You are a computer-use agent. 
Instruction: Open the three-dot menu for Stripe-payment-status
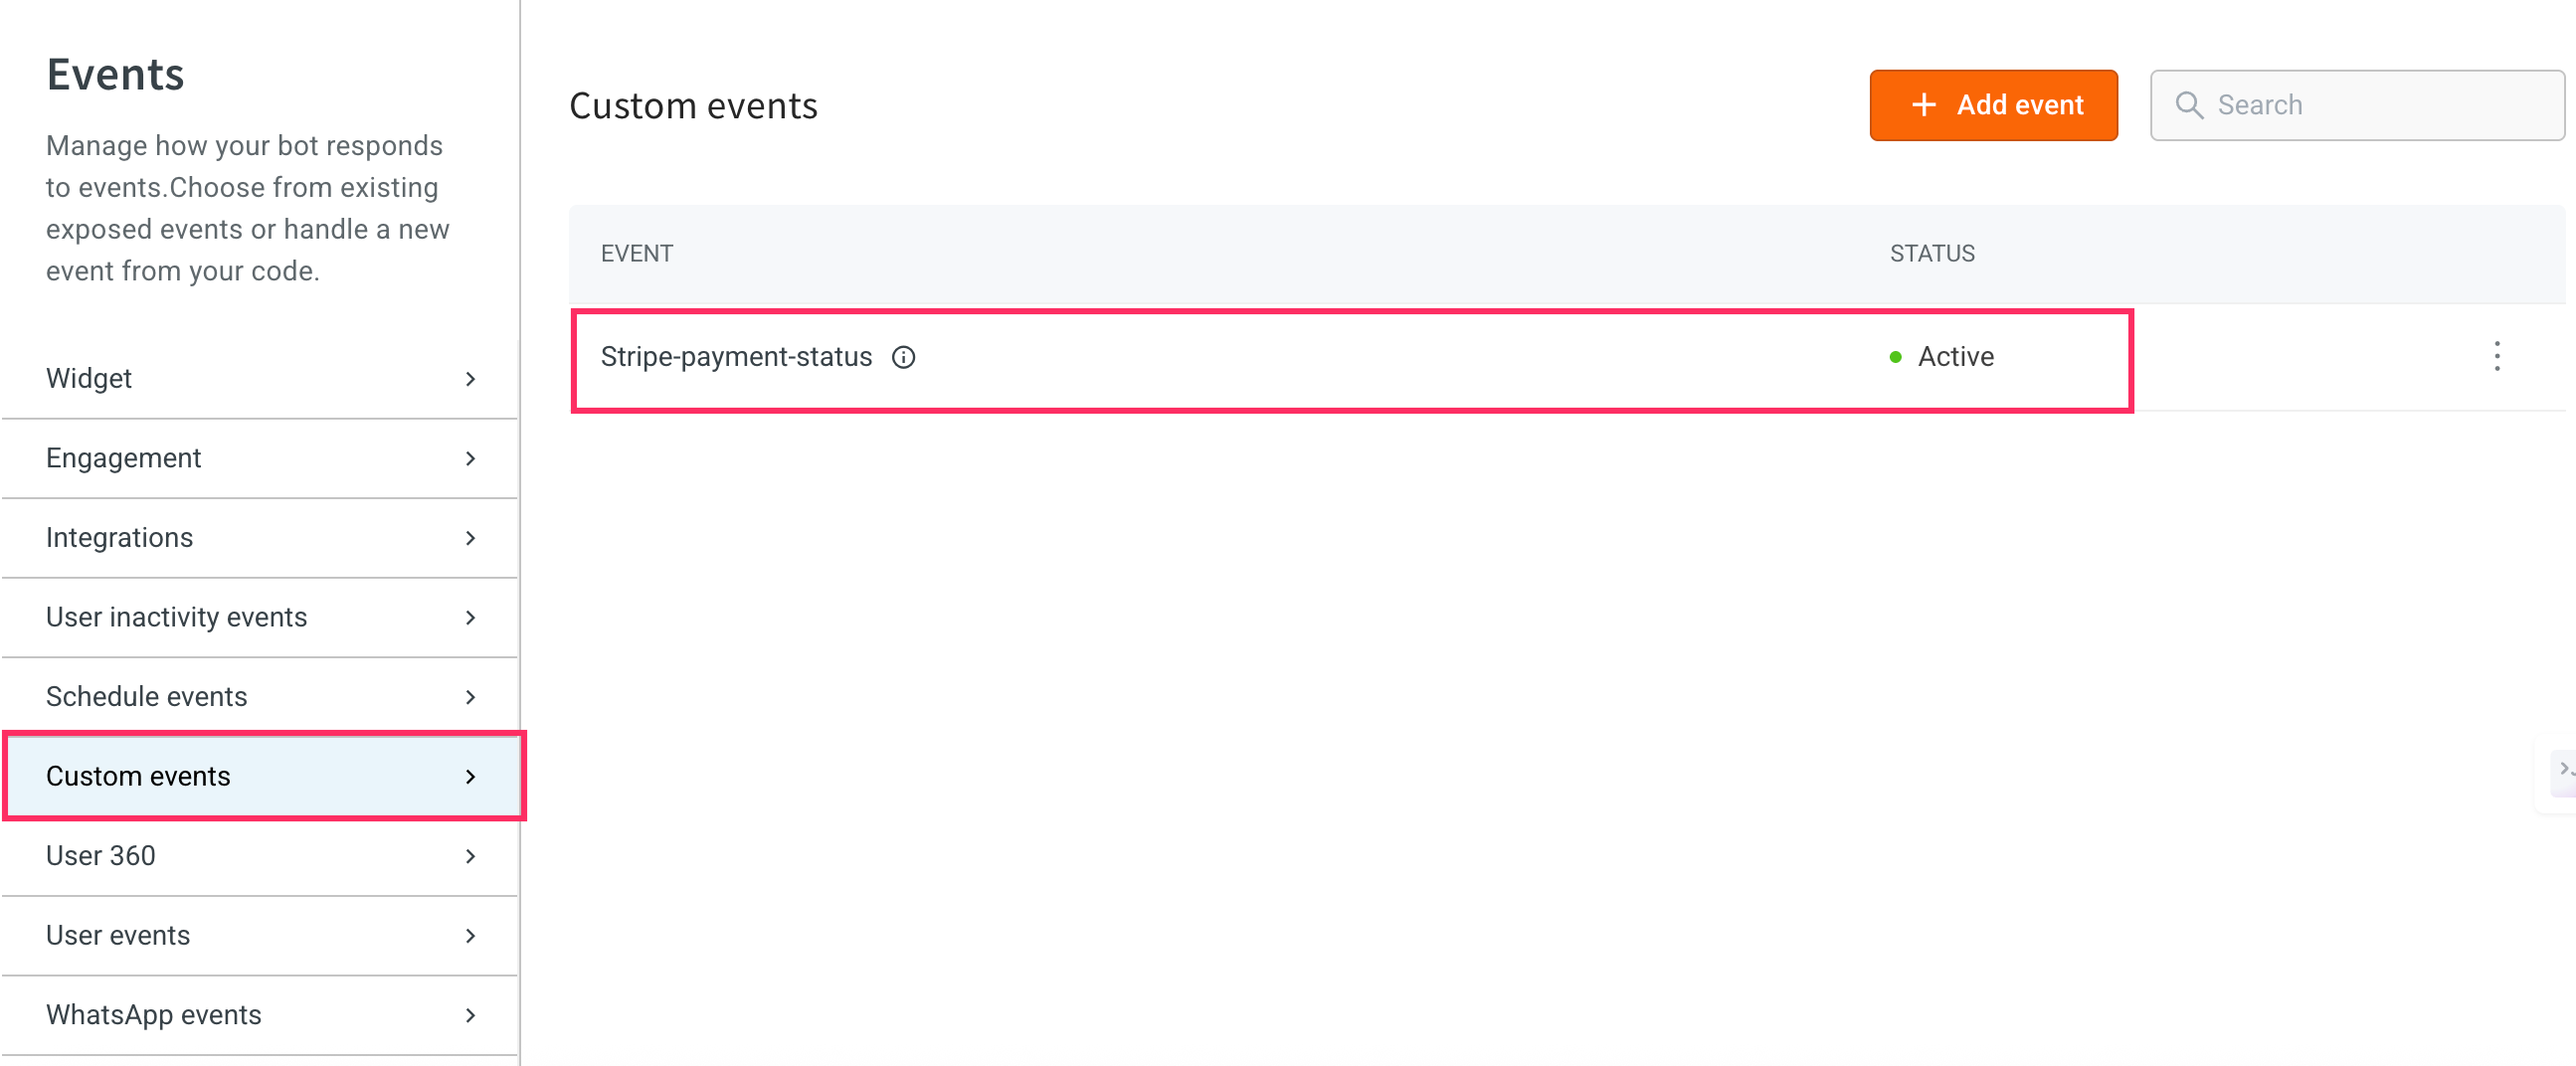click(2497, 356)
